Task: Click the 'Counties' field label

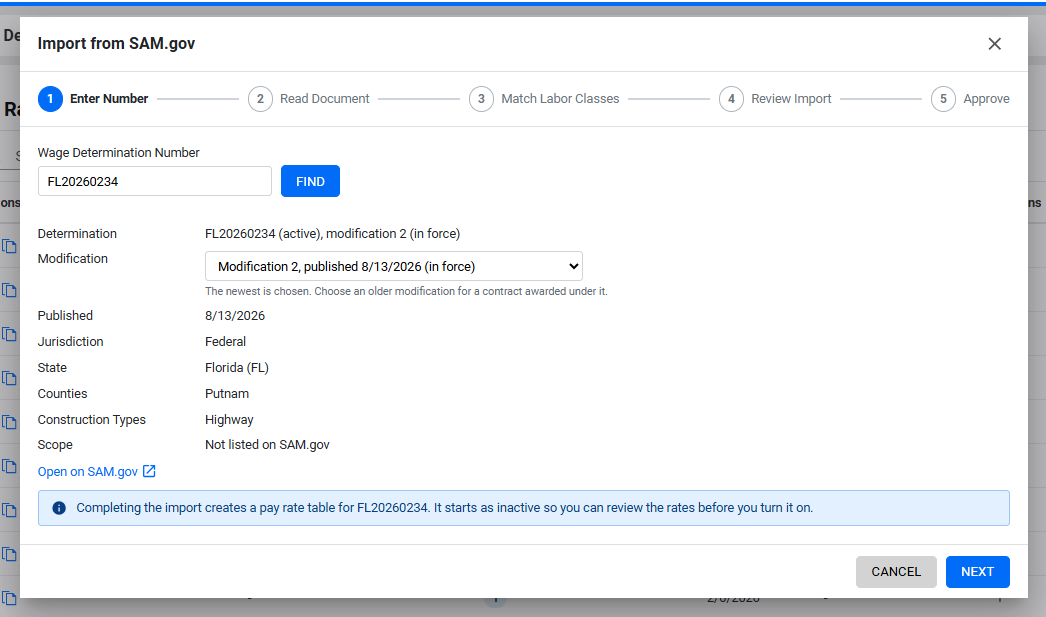Action: tap(63, 394)
